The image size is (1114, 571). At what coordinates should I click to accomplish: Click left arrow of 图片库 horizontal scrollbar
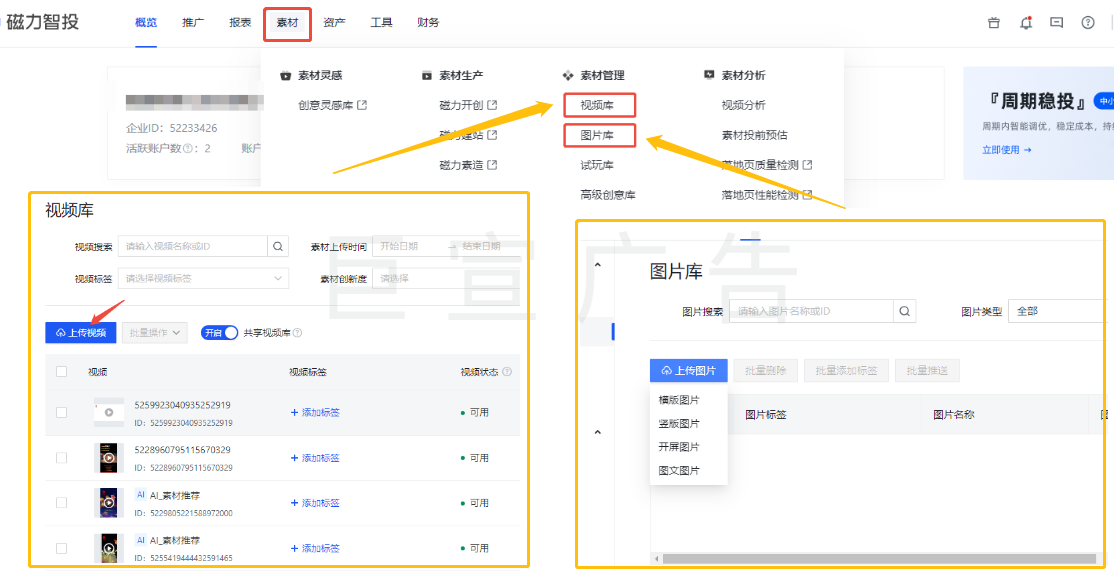pos(656,559)
